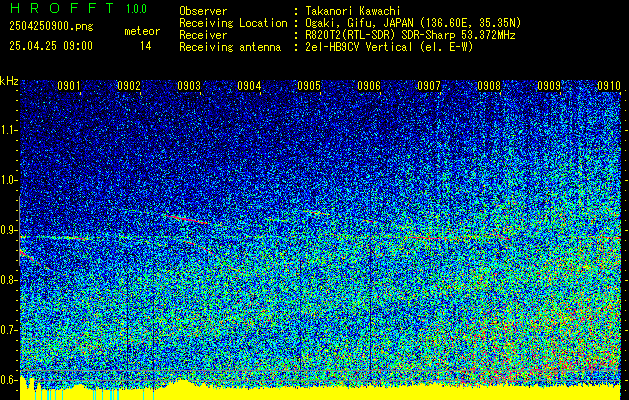Click the Observer label
Viewport: 629px width, 400px height.
pyautogui.click(x=203, y=11)
